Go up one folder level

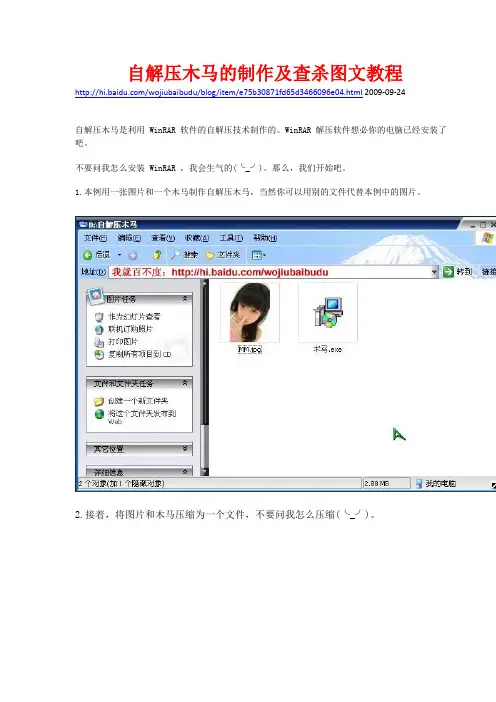(157, 255)
